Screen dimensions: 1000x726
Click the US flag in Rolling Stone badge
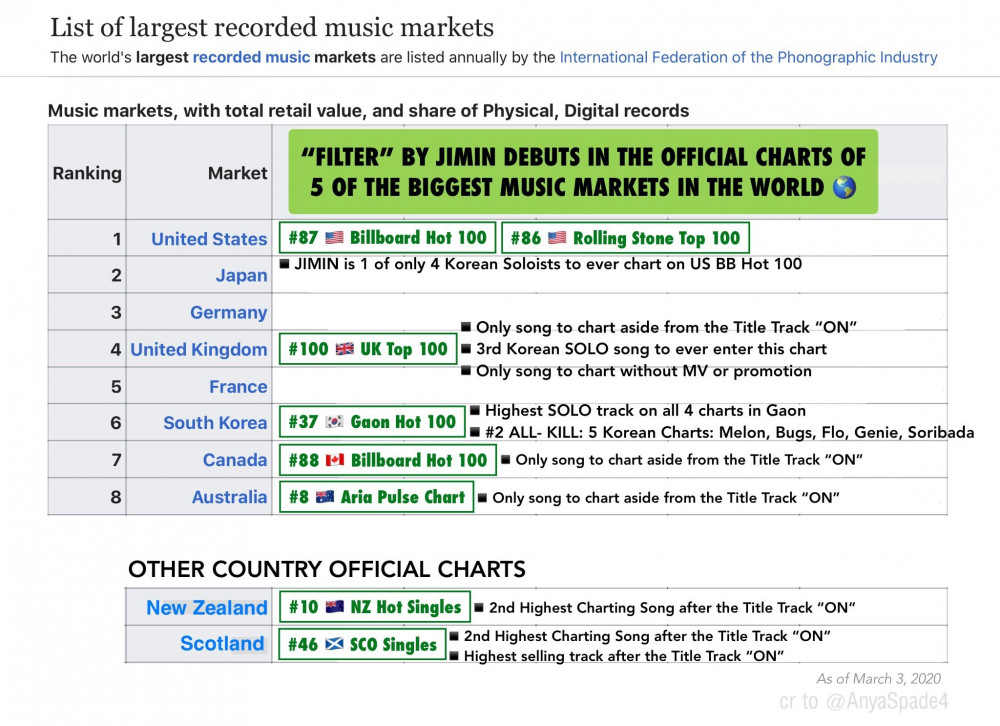tap(557, 238)
